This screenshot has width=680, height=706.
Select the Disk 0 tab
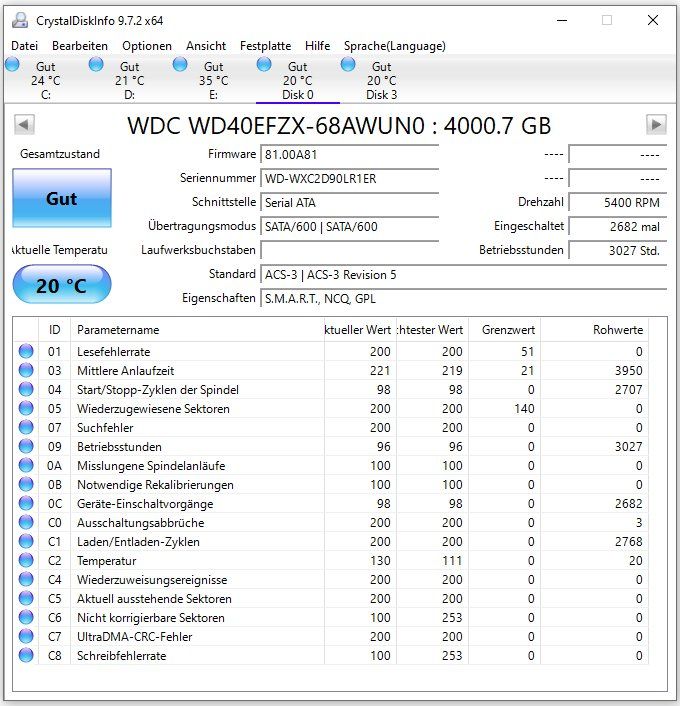tap(298, 80)
